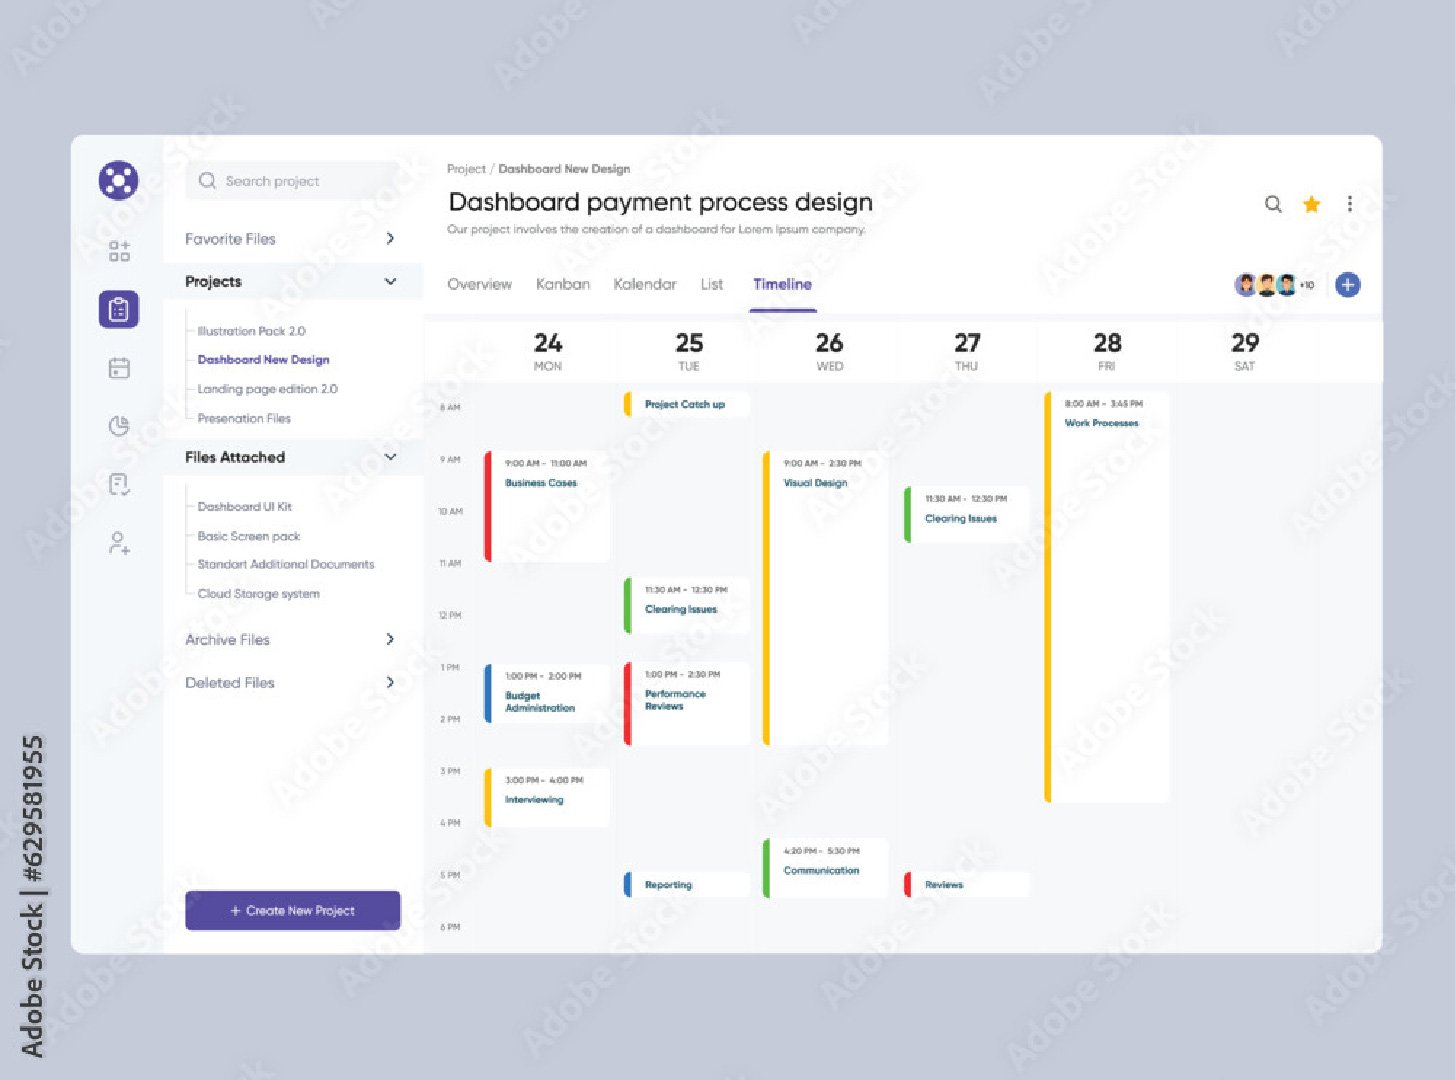Select the projects clipboard sidebar icon
Screen dimensions: 1456x1080
coord(119,310)
